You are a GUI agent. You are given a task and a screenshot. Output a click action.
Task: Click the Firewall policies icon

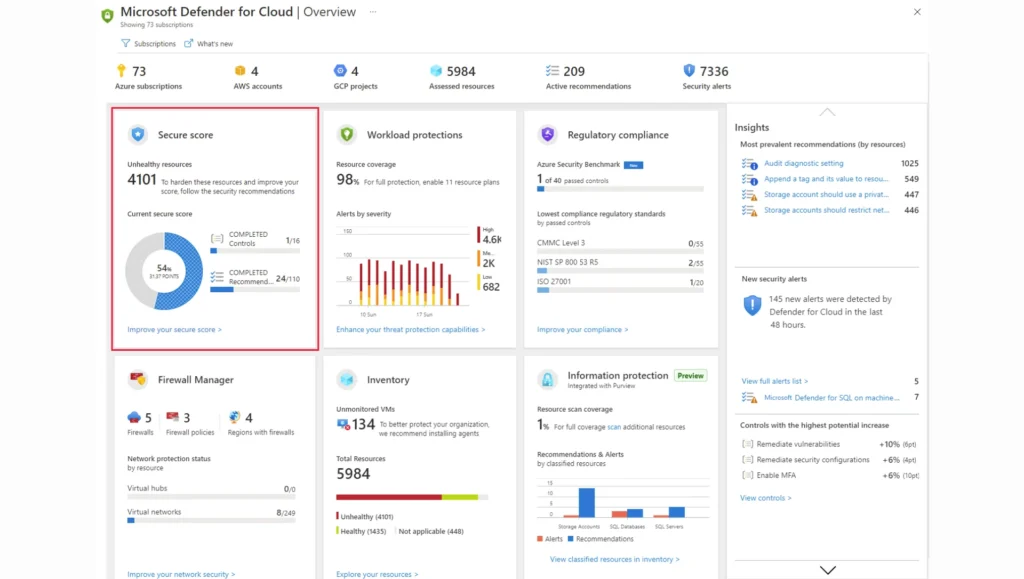point(172,417)
